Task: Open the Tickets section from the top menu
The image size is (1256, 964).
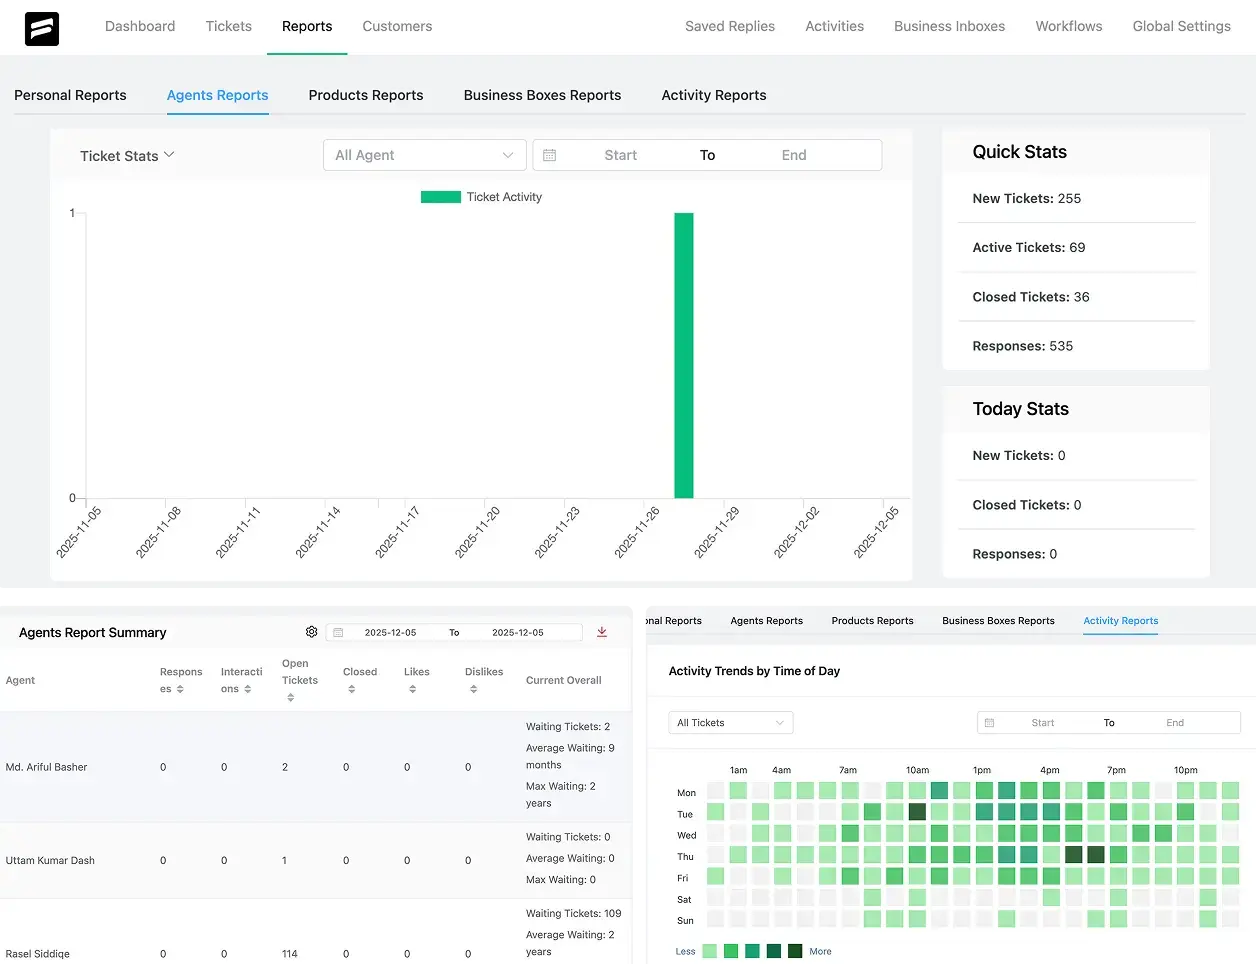Action: (228, 27)
